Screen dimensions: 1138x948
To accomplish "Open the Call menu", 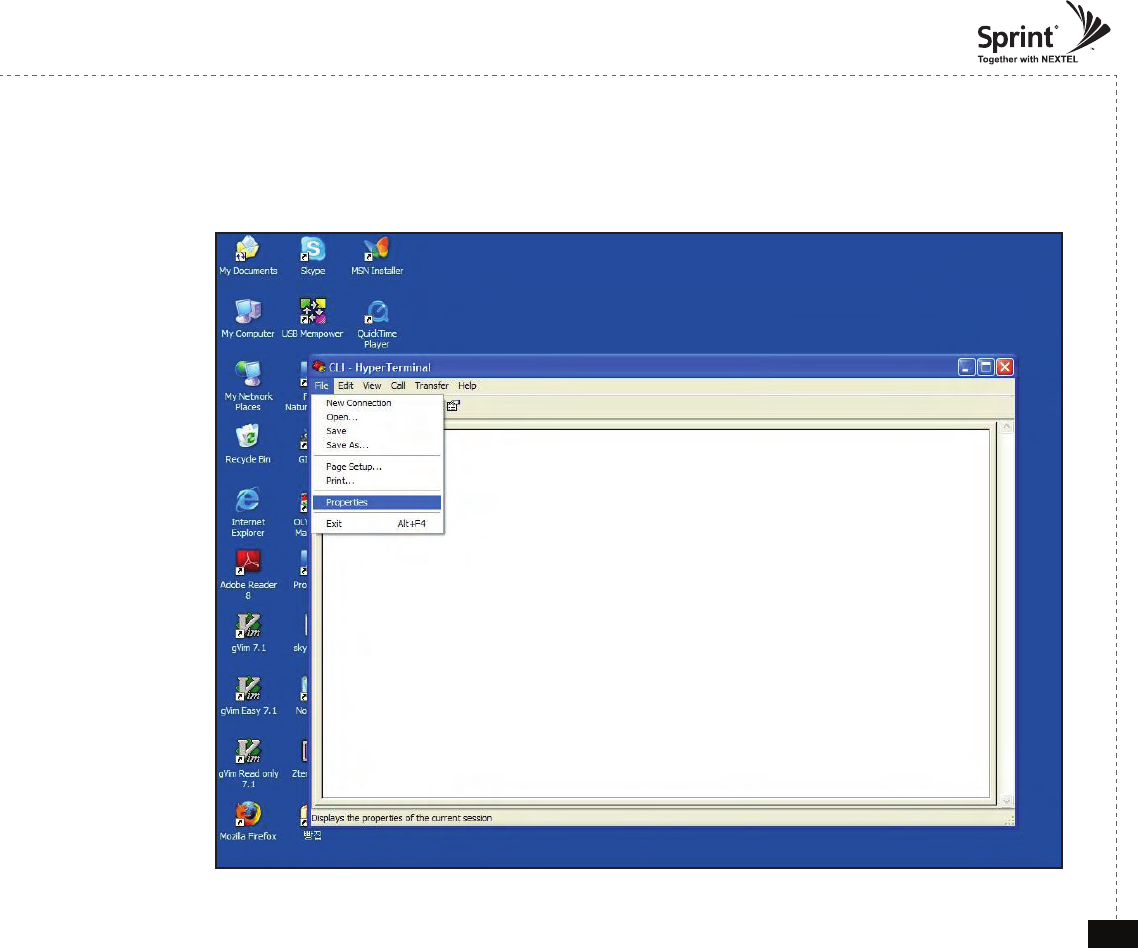I will click(398, 385).
